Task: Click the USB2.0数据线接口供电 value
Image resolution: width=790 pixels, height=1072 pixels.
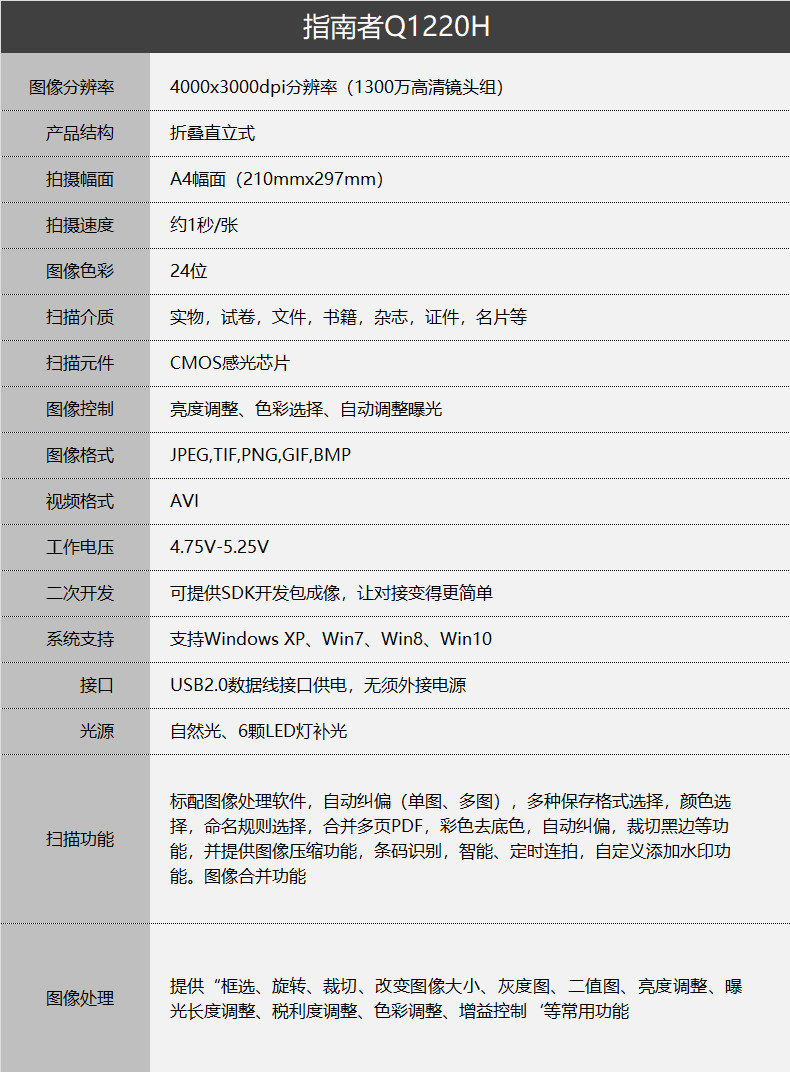Action: (x=318, y=685)
